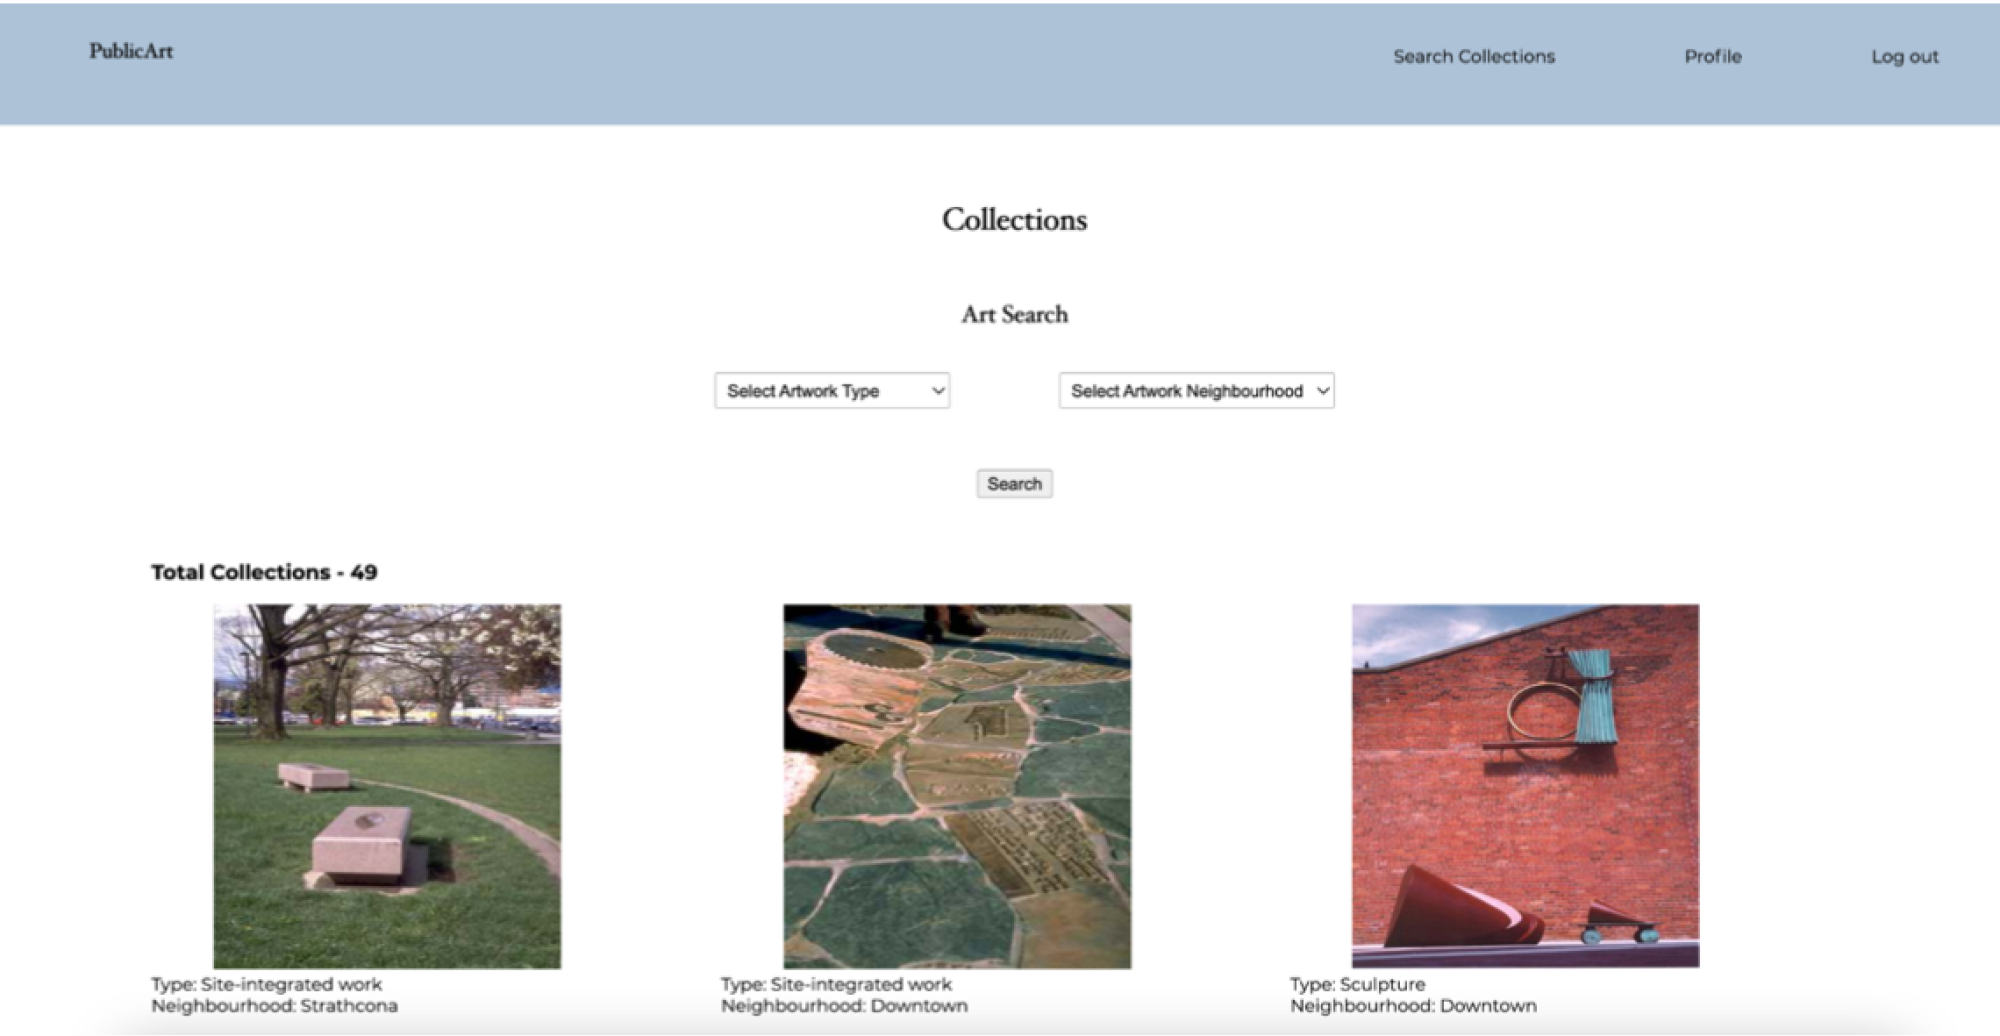Click "Type: Site-integrated work" above Strathcona
Viewport: 2000px width, 1036px height.
[x=266, y=984]
